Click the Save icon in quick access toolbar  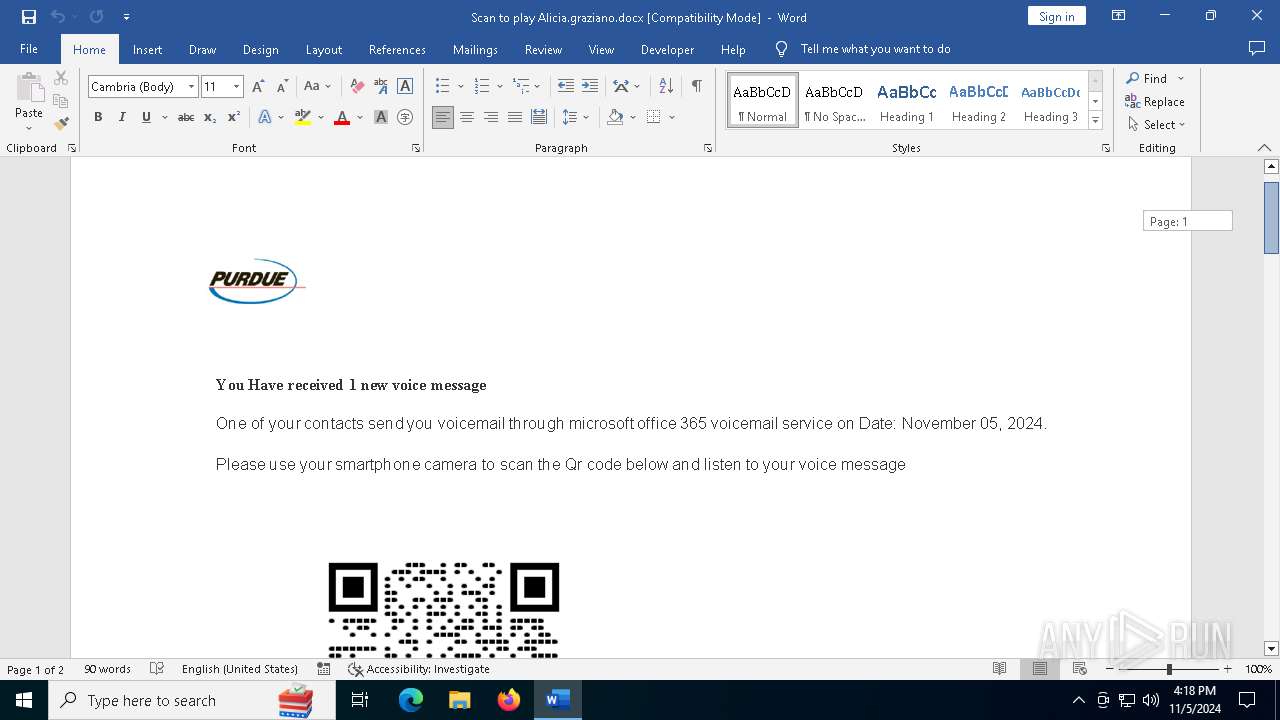[29, 17]
